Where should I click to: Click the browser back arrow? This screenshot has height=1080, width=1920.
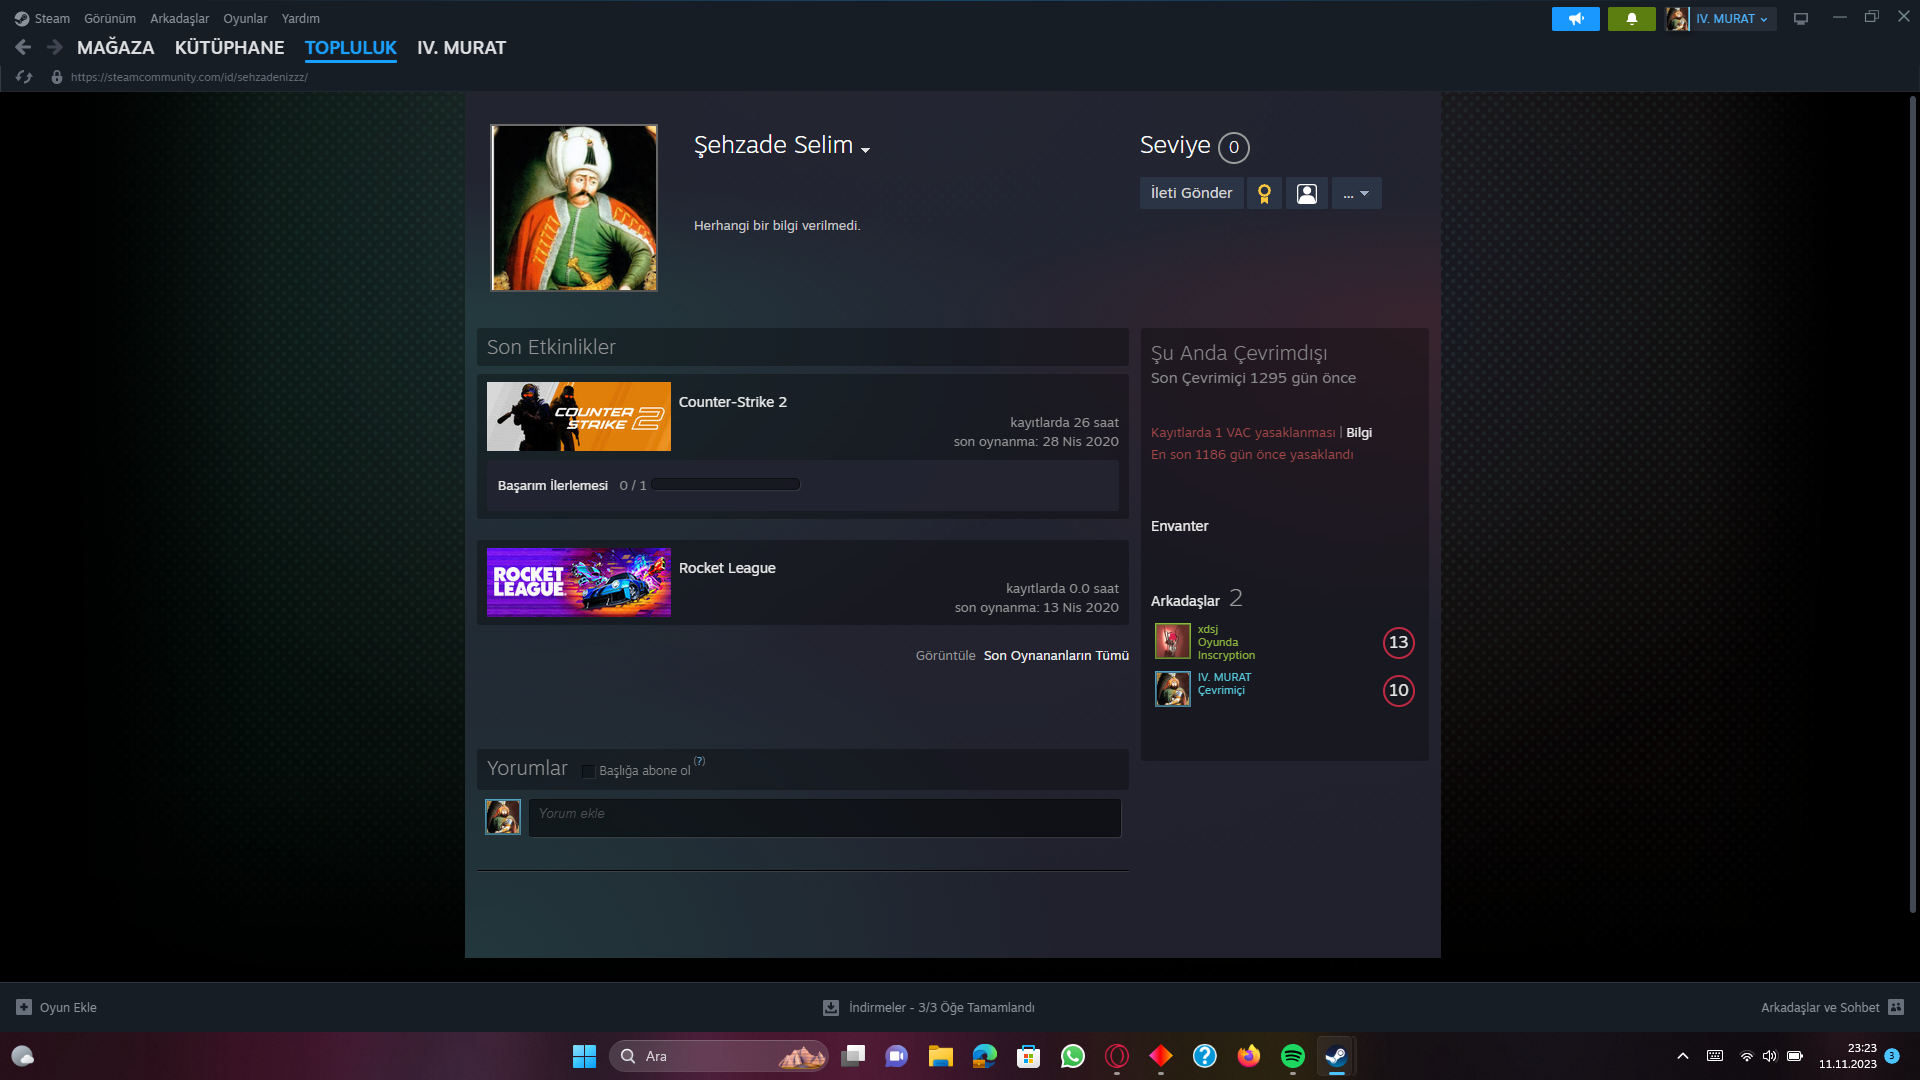pos(24,47)
